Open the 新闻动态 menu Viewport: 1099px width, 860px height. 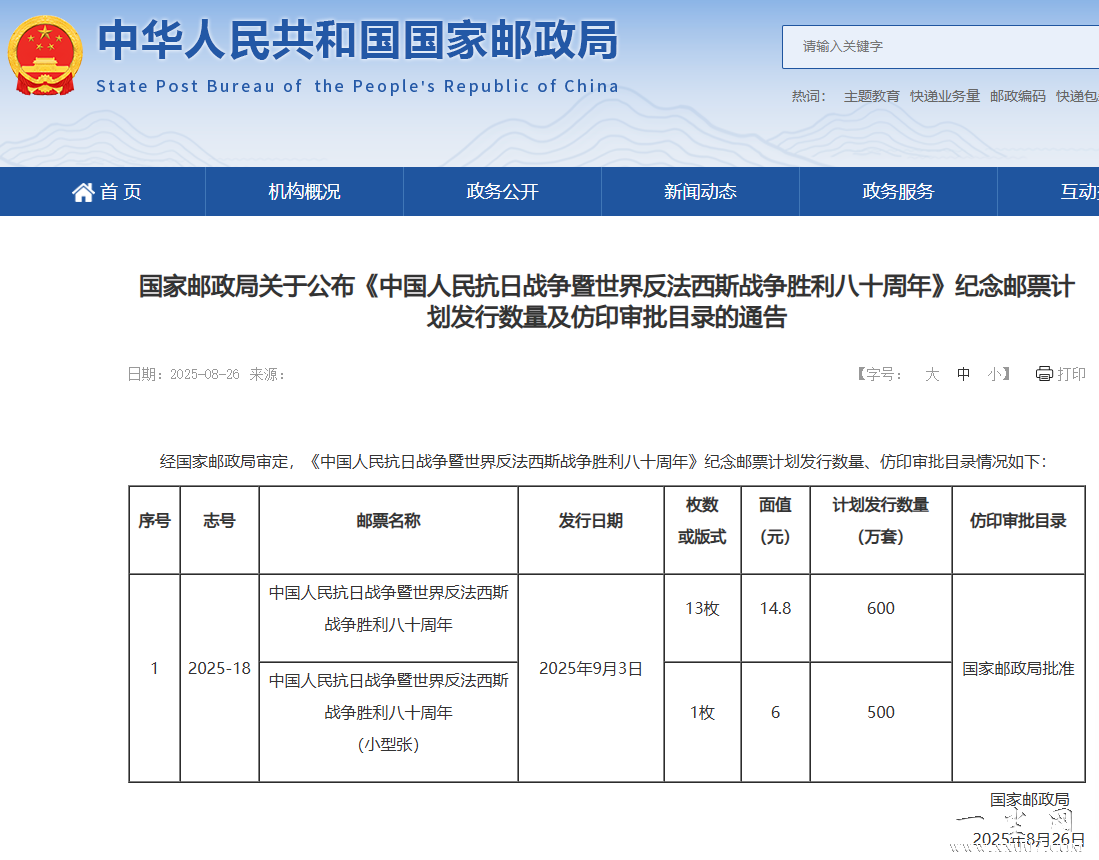coord(700,191)
